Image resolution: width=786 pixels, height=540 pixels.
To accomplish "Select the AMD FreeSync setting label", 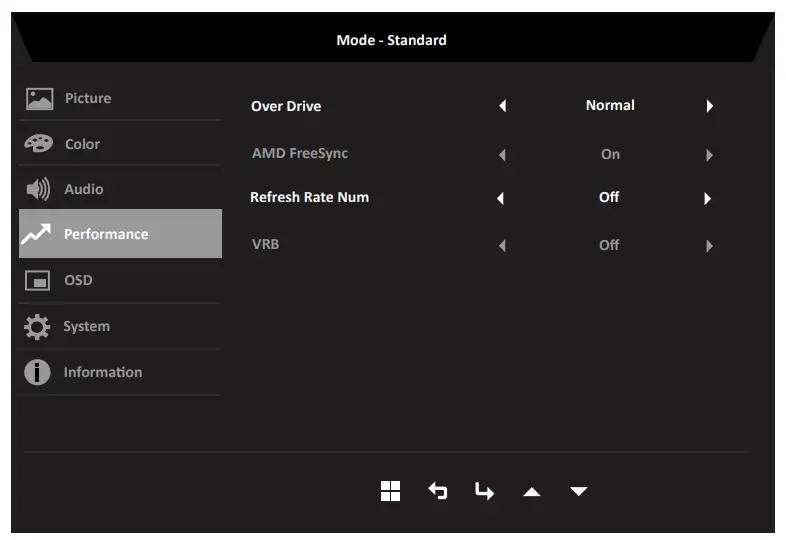I will (300, 153).
